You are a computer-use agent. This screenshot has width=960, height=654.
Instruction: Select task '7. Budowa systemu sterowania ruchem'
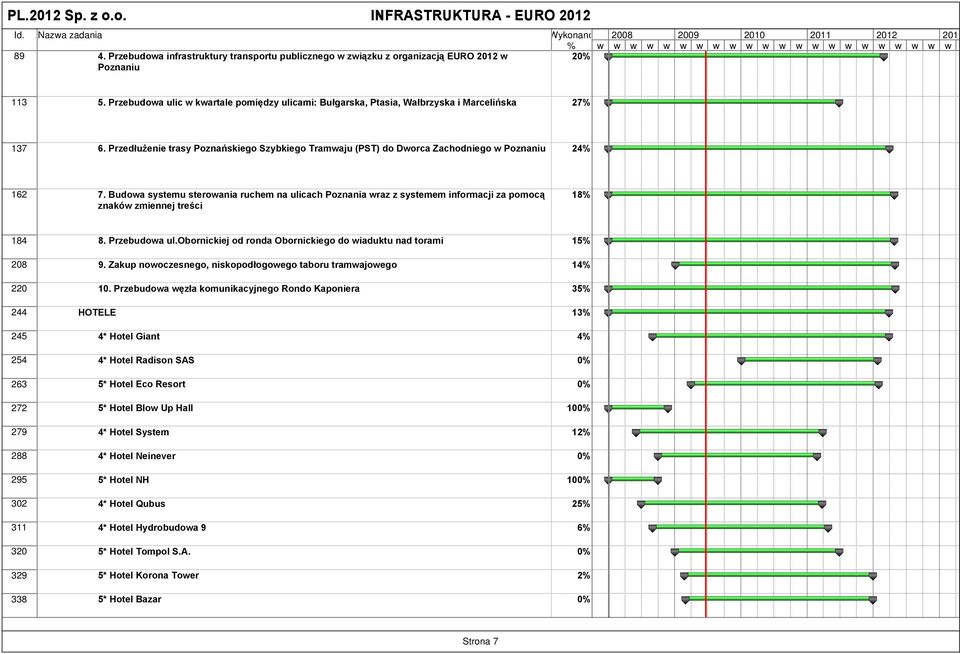click(321, 200)
